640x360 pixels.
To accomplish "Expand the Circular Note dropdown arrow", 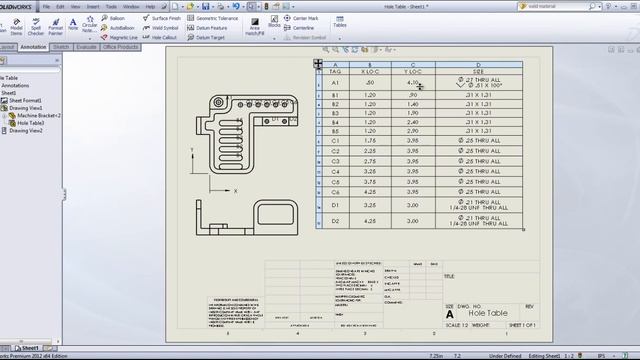I will tap(90, 38).
